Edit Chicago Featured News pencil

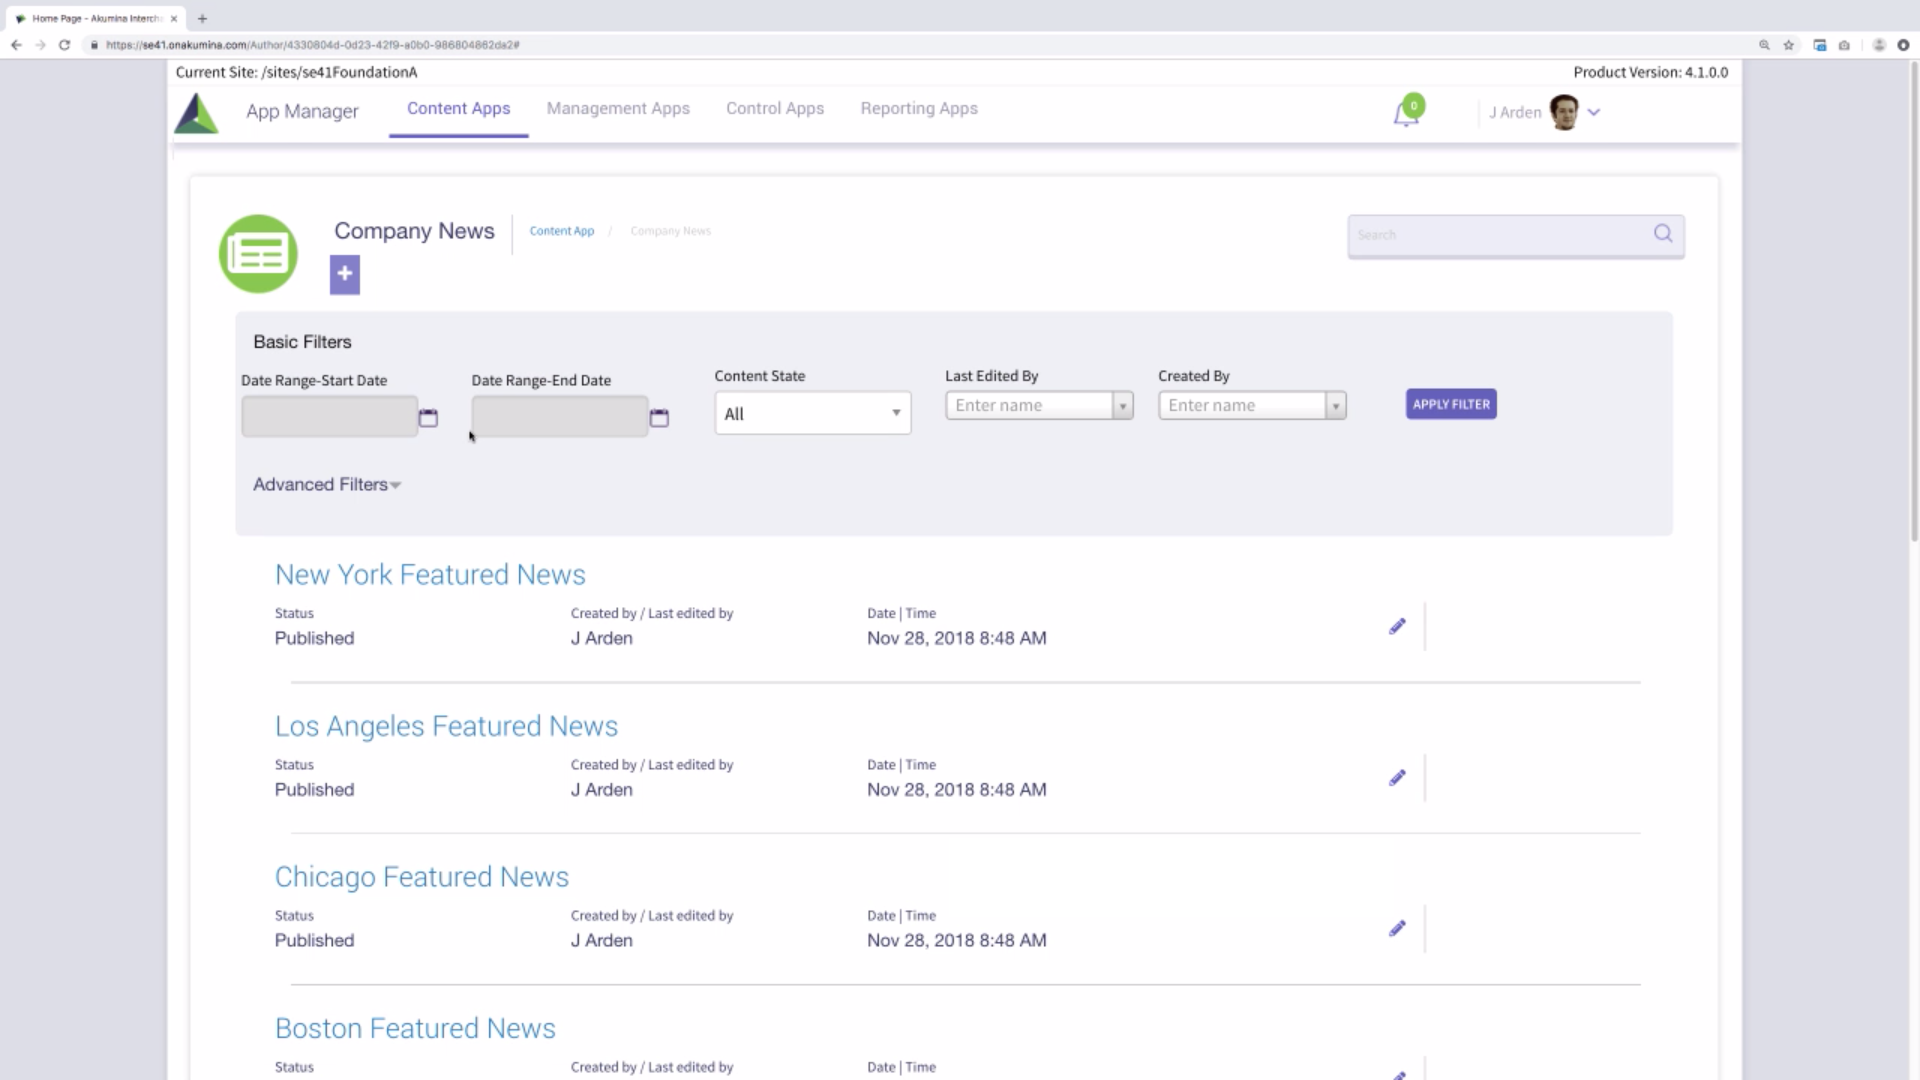click(x=1397, y=929)
